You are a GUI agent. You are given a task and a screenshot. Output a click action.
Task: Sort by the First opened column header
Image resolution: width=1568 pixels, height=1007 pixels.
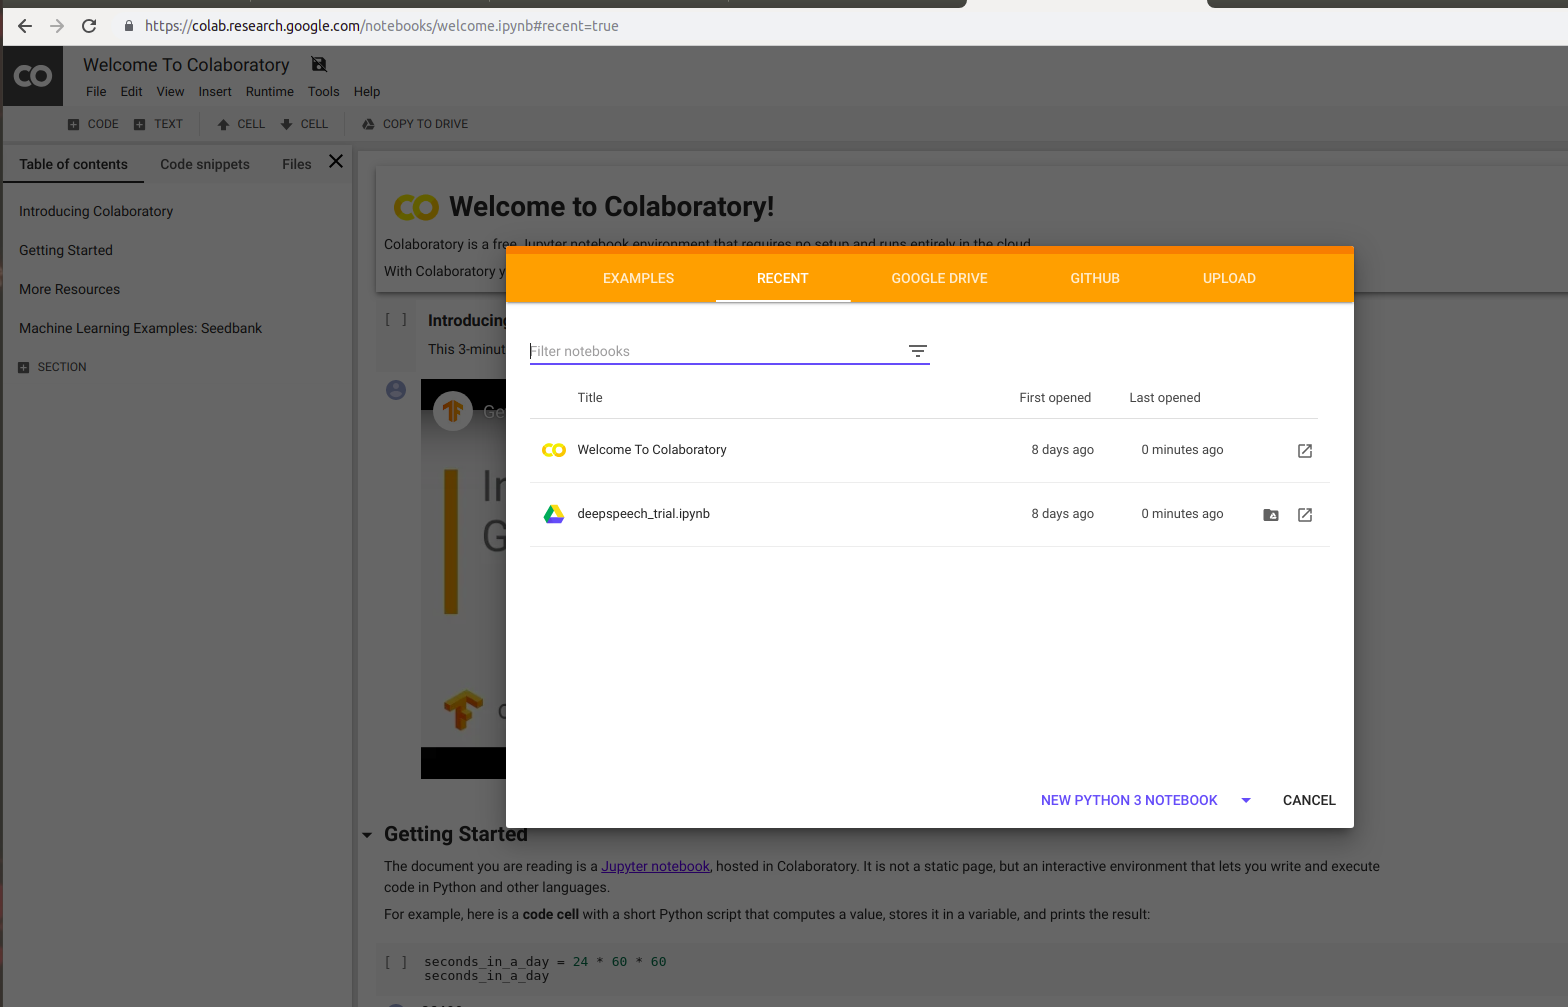coord(1055,397)
